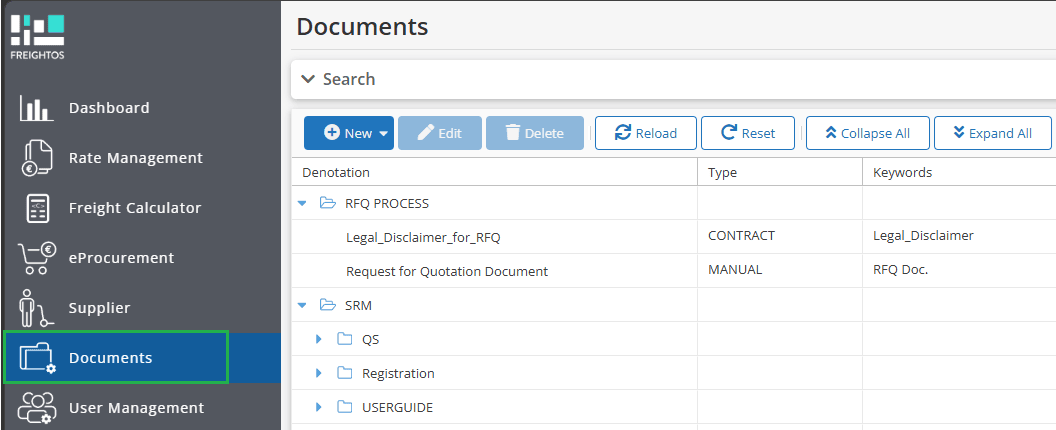Open Rate Management in the sidebar

[x=140, y=158]
